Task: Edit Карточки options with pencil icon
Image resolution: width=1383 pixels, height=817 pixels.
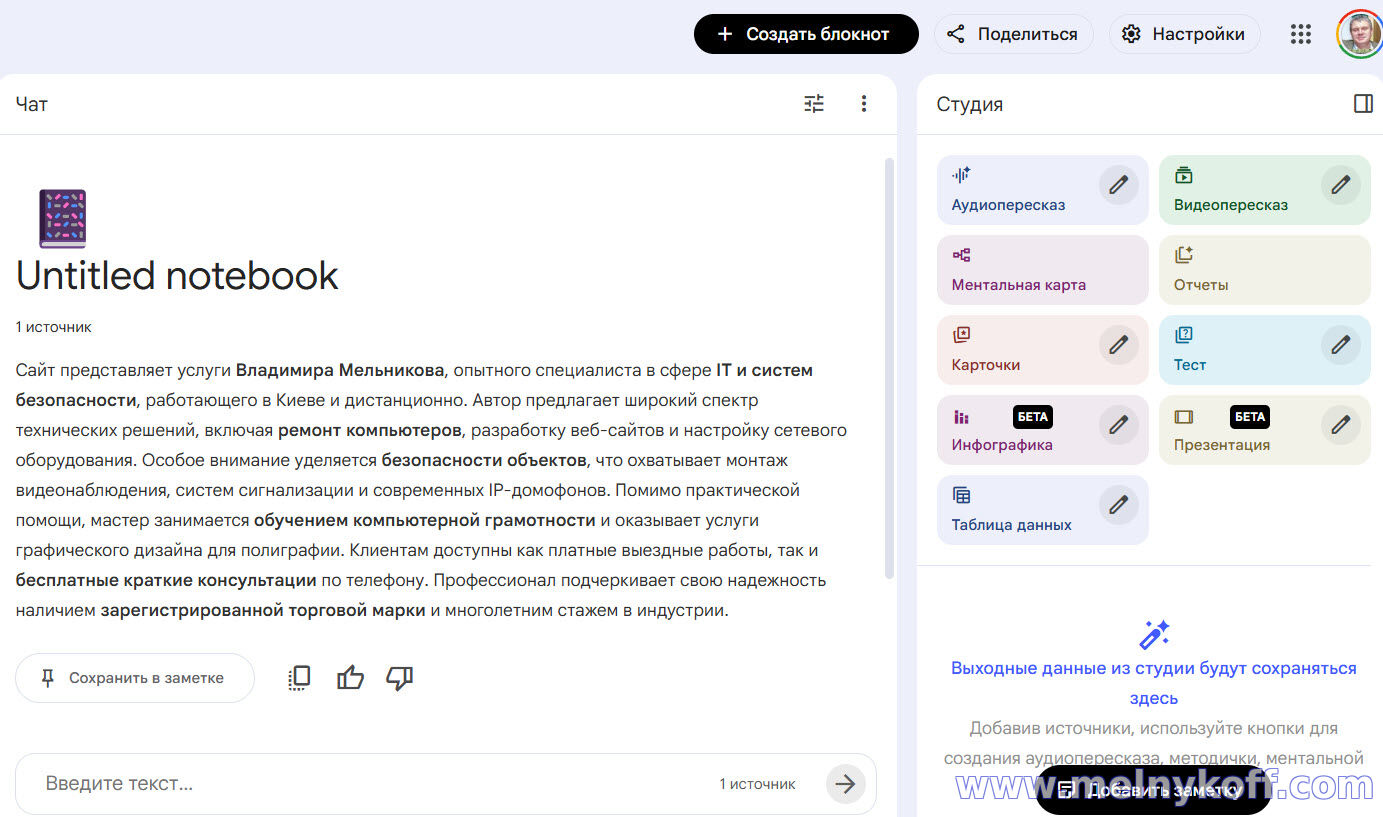Action: (x=1118, y=345)
